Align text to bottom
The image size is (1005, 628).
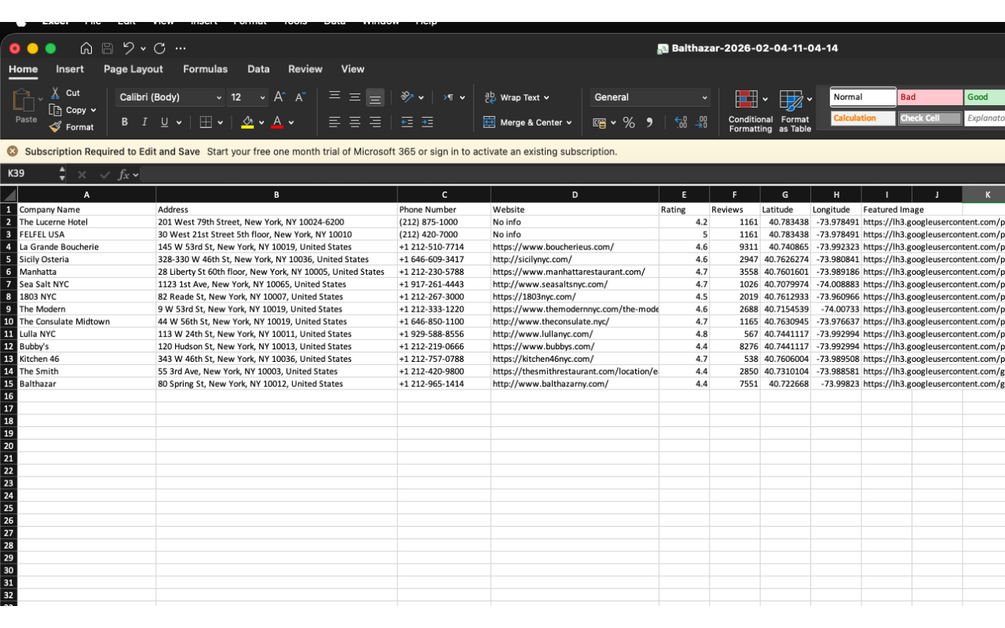(375, 97)
